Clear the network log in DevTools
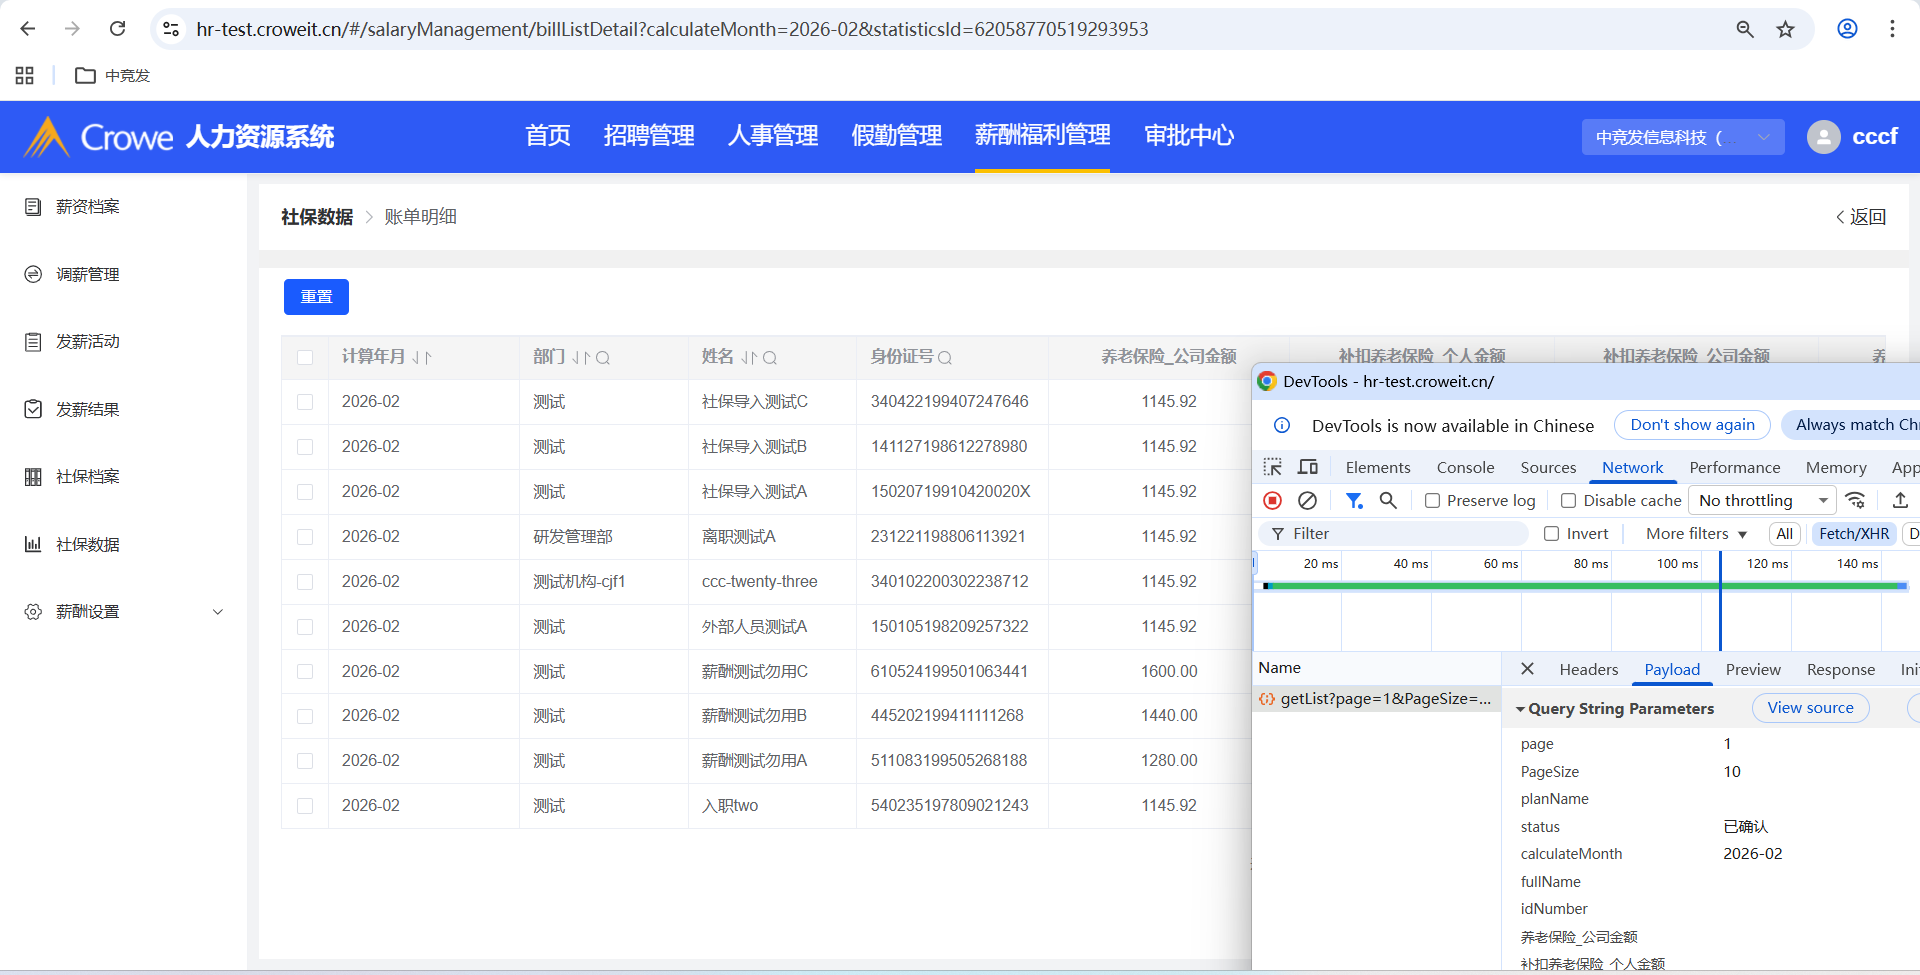1920x975 pixels. point(1307,500)
